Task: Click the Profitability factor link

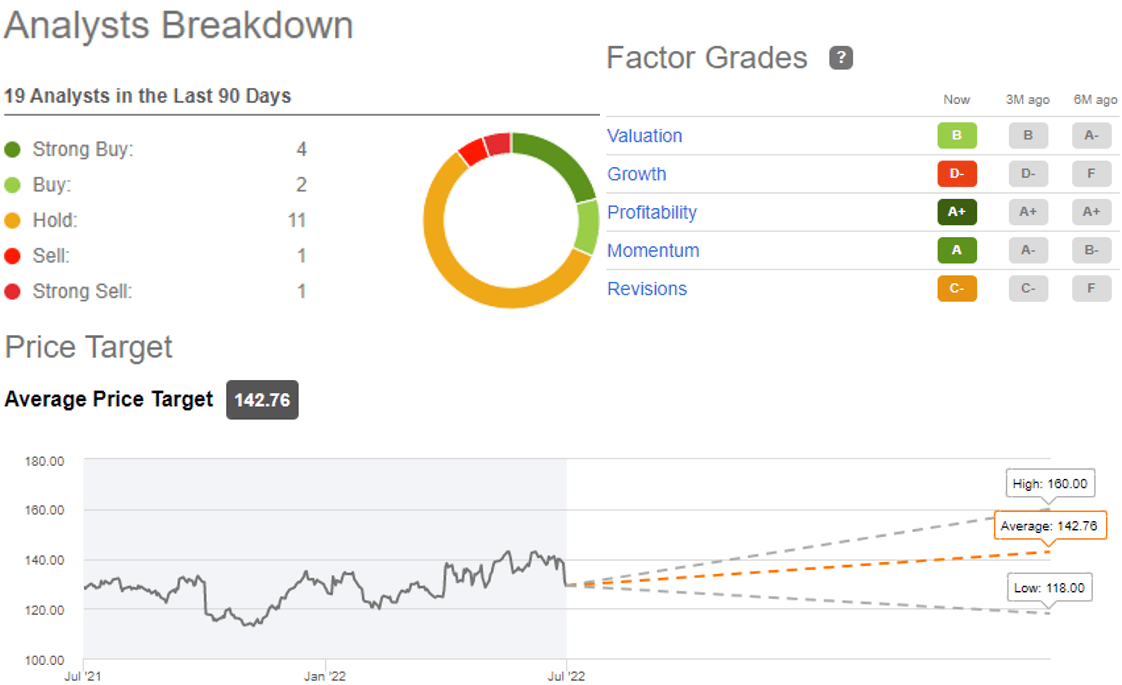Action: coord(652,212)
